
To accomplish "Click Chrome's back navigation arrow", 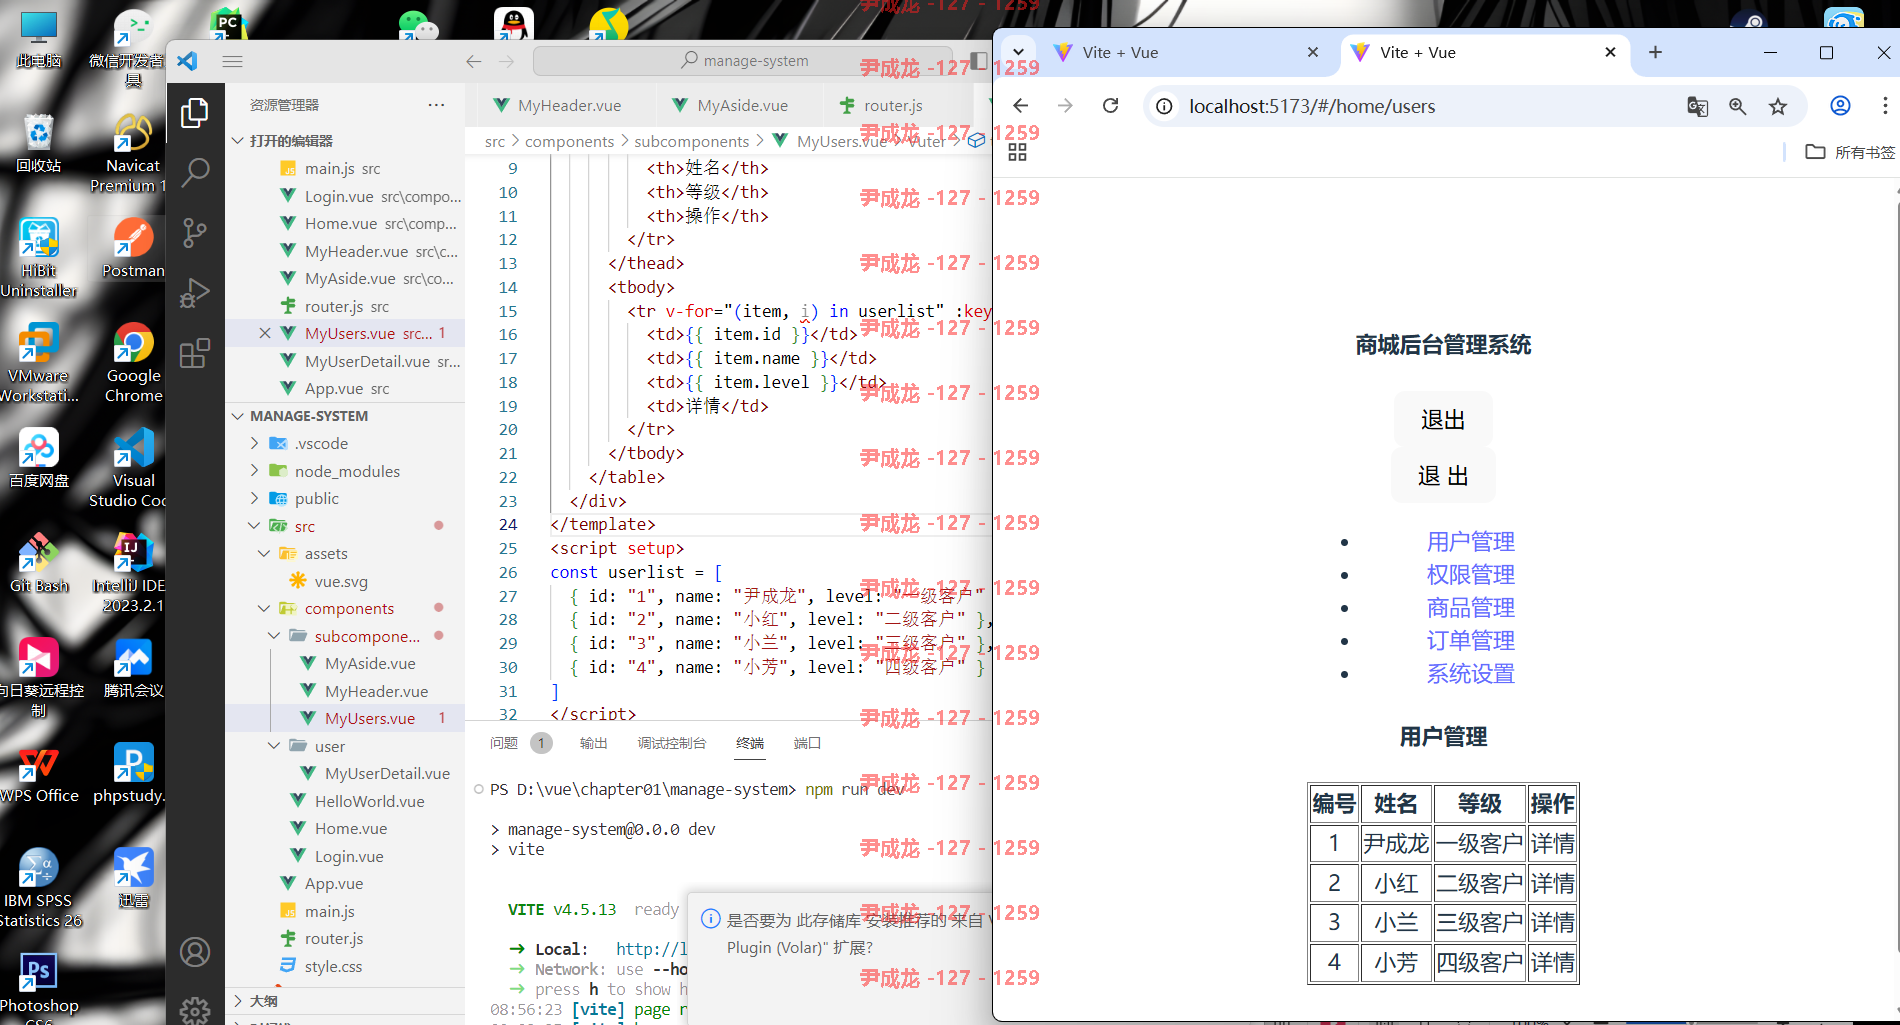I will coord(1020,106).
